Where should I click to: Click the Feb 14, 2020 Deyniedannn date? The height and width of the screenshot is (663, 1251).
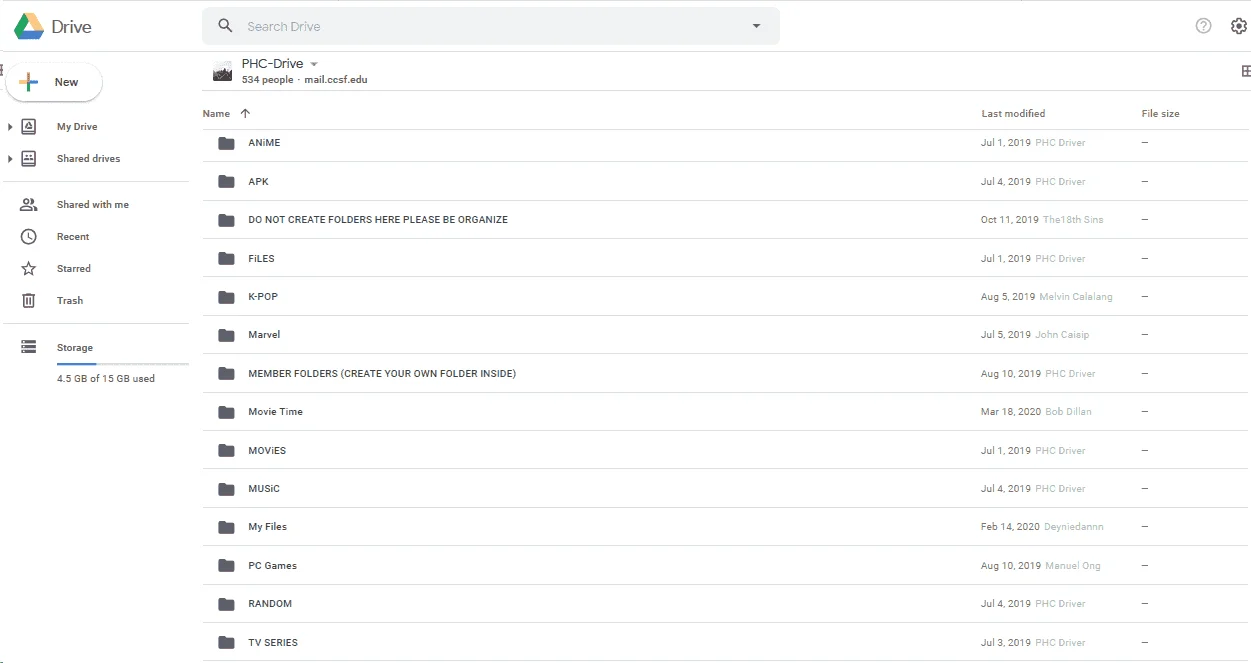coord(1042,527)
